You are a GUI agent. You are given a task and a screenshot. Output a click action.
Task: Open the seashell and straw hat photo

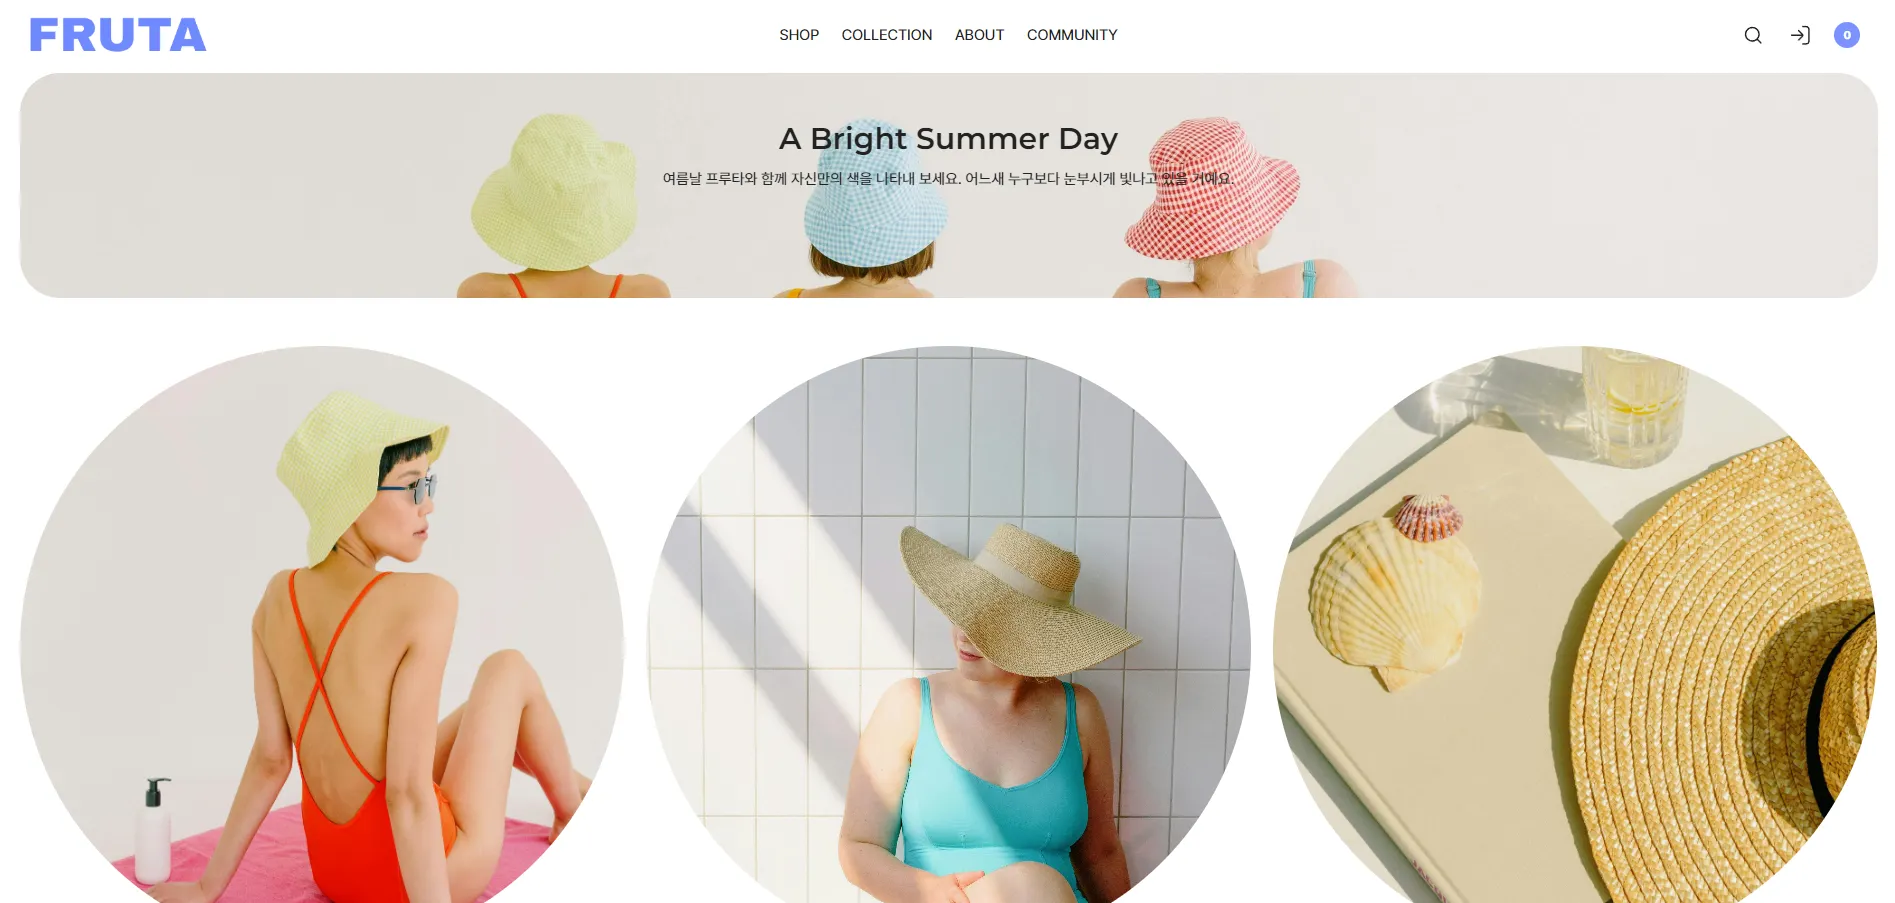pos(1575,625)
